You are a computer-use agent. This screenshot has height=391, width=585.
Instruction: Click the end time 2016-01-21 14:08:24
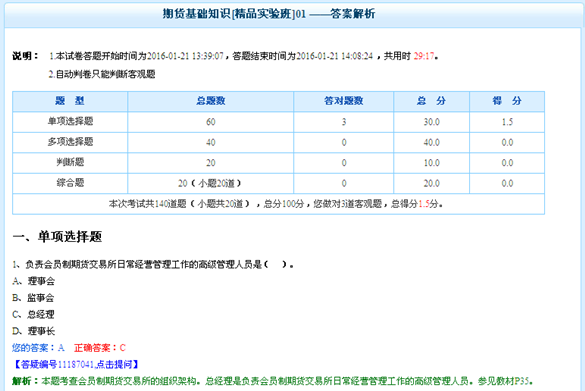pyautogui.click(x=335, y=56)
